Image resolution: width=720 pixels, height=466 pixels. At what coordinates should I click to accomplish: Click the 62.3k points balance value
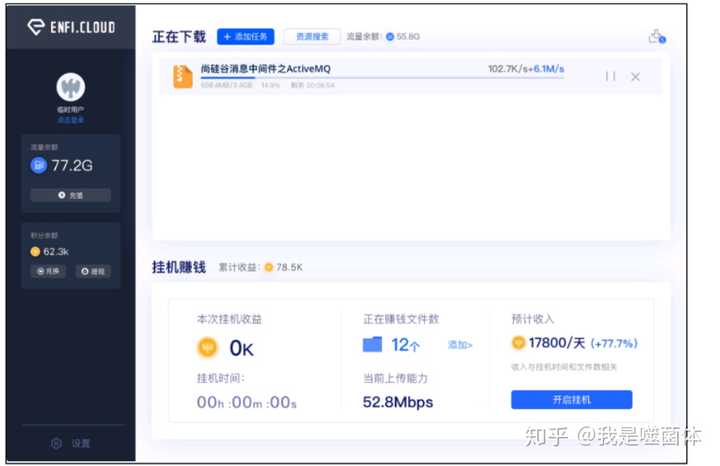pyautogui.click(x=56, y=252)
